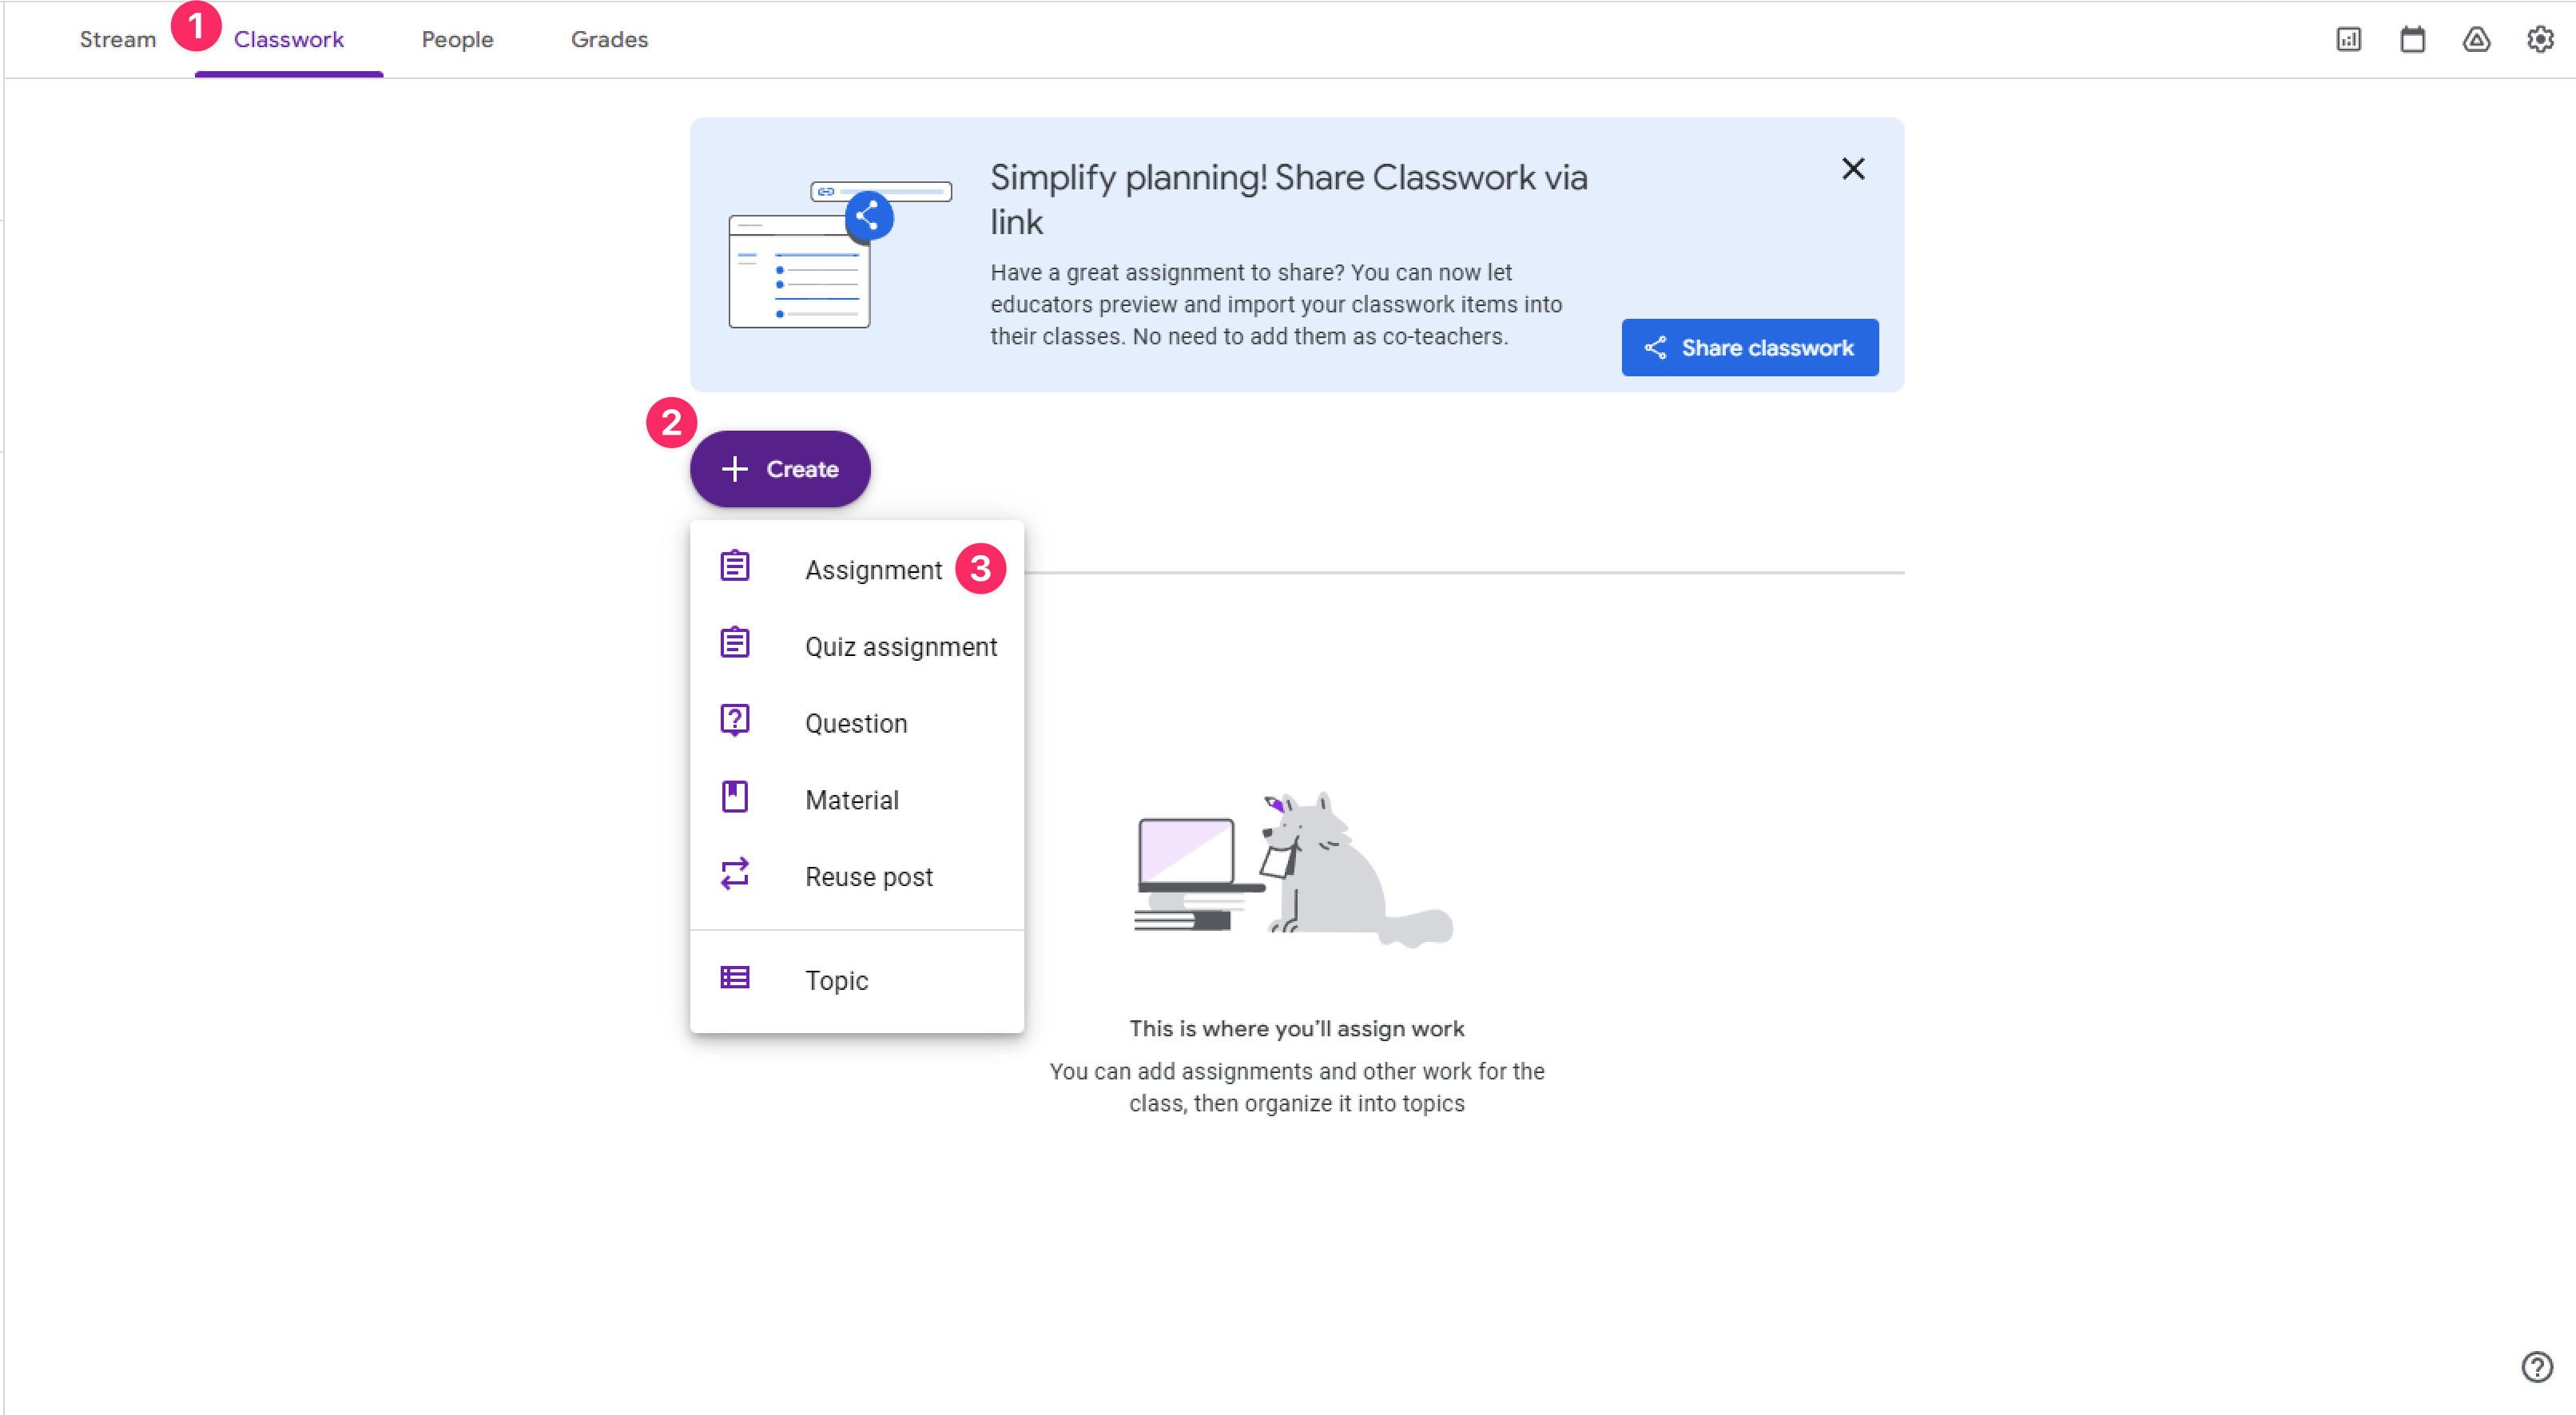This screenshot has width=2576, height=1415.
Task: Add a Topic from the menu
Action: (x=856, y=979)
